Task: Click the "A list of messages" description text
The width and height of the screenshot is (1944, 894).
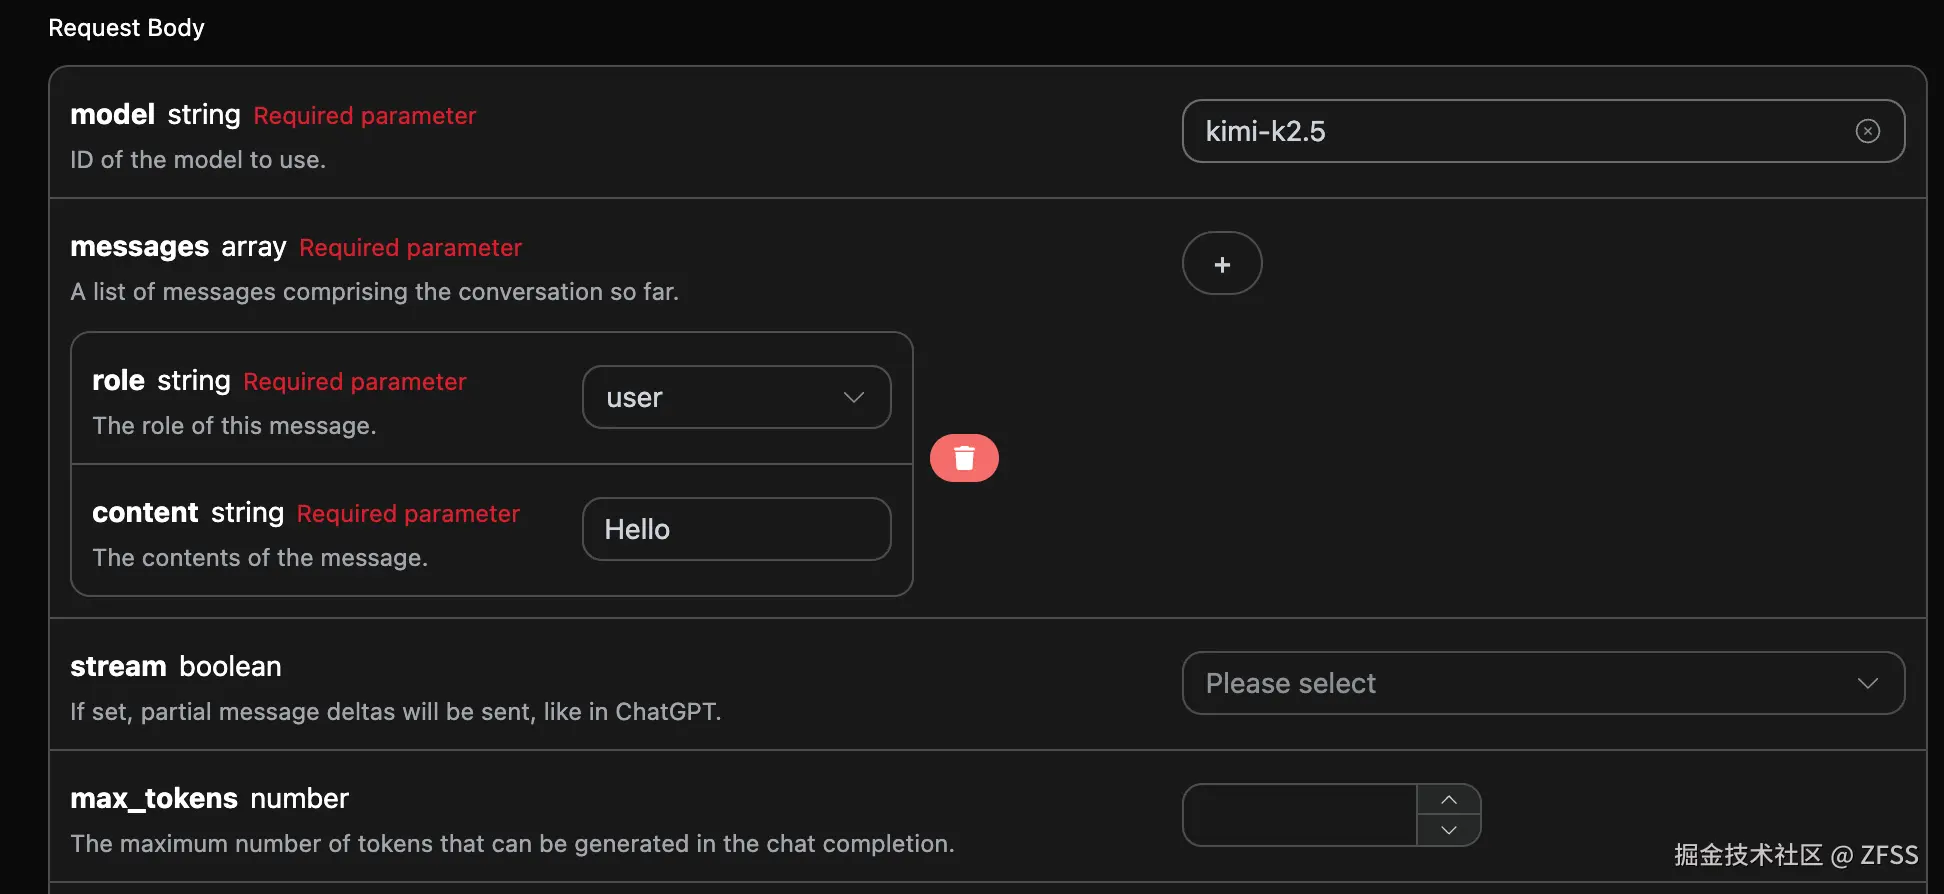Action: pyautogui.click(x=374, y=292)
